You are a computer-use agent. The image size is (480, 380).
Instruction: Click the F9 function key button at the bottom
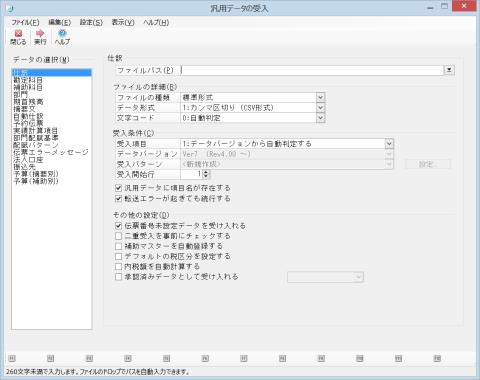[321, 358]
